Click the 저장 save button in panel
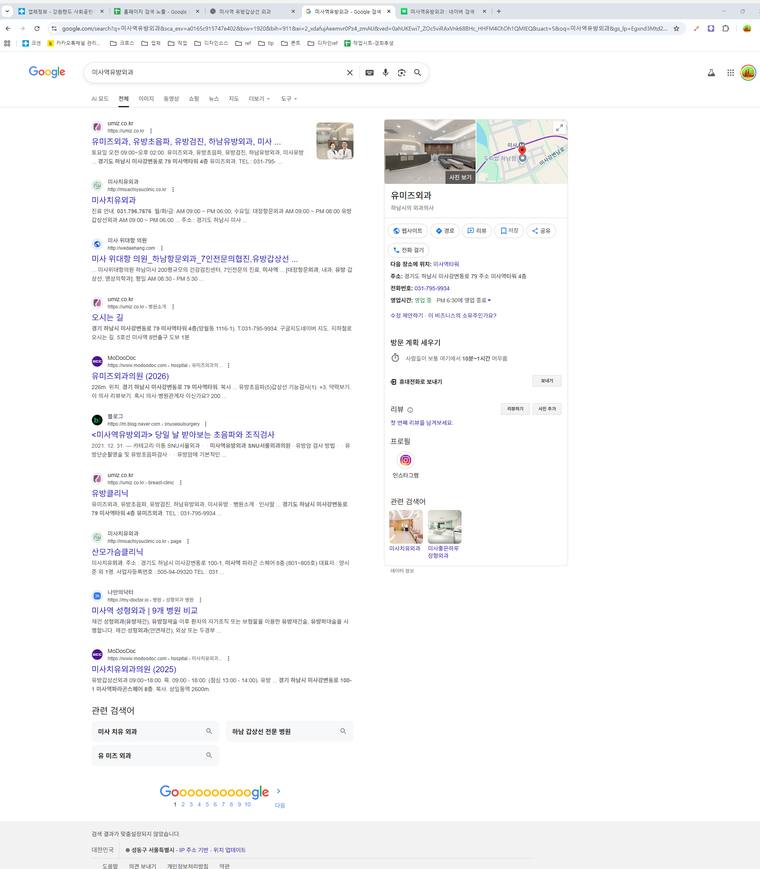 (x=509, y=231)
